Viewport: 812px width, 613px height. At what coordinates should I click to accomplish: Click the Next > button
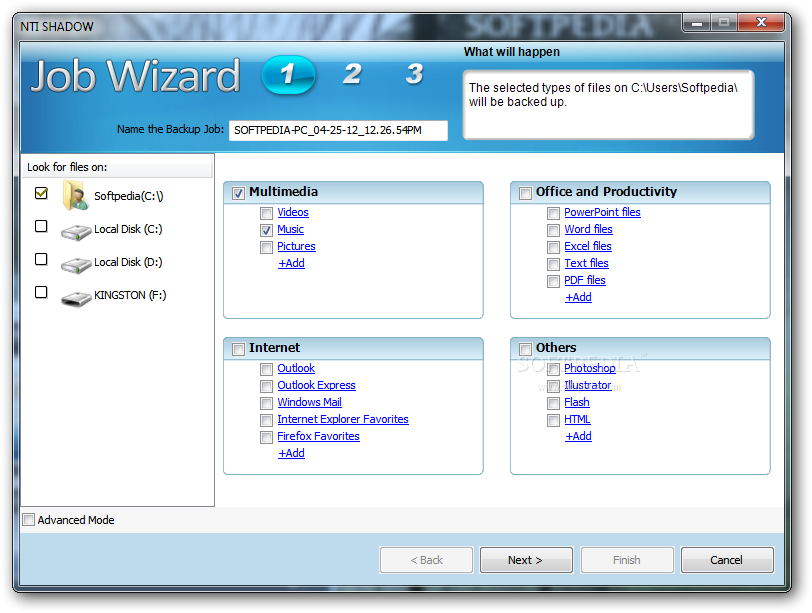(x=526, y=560)
